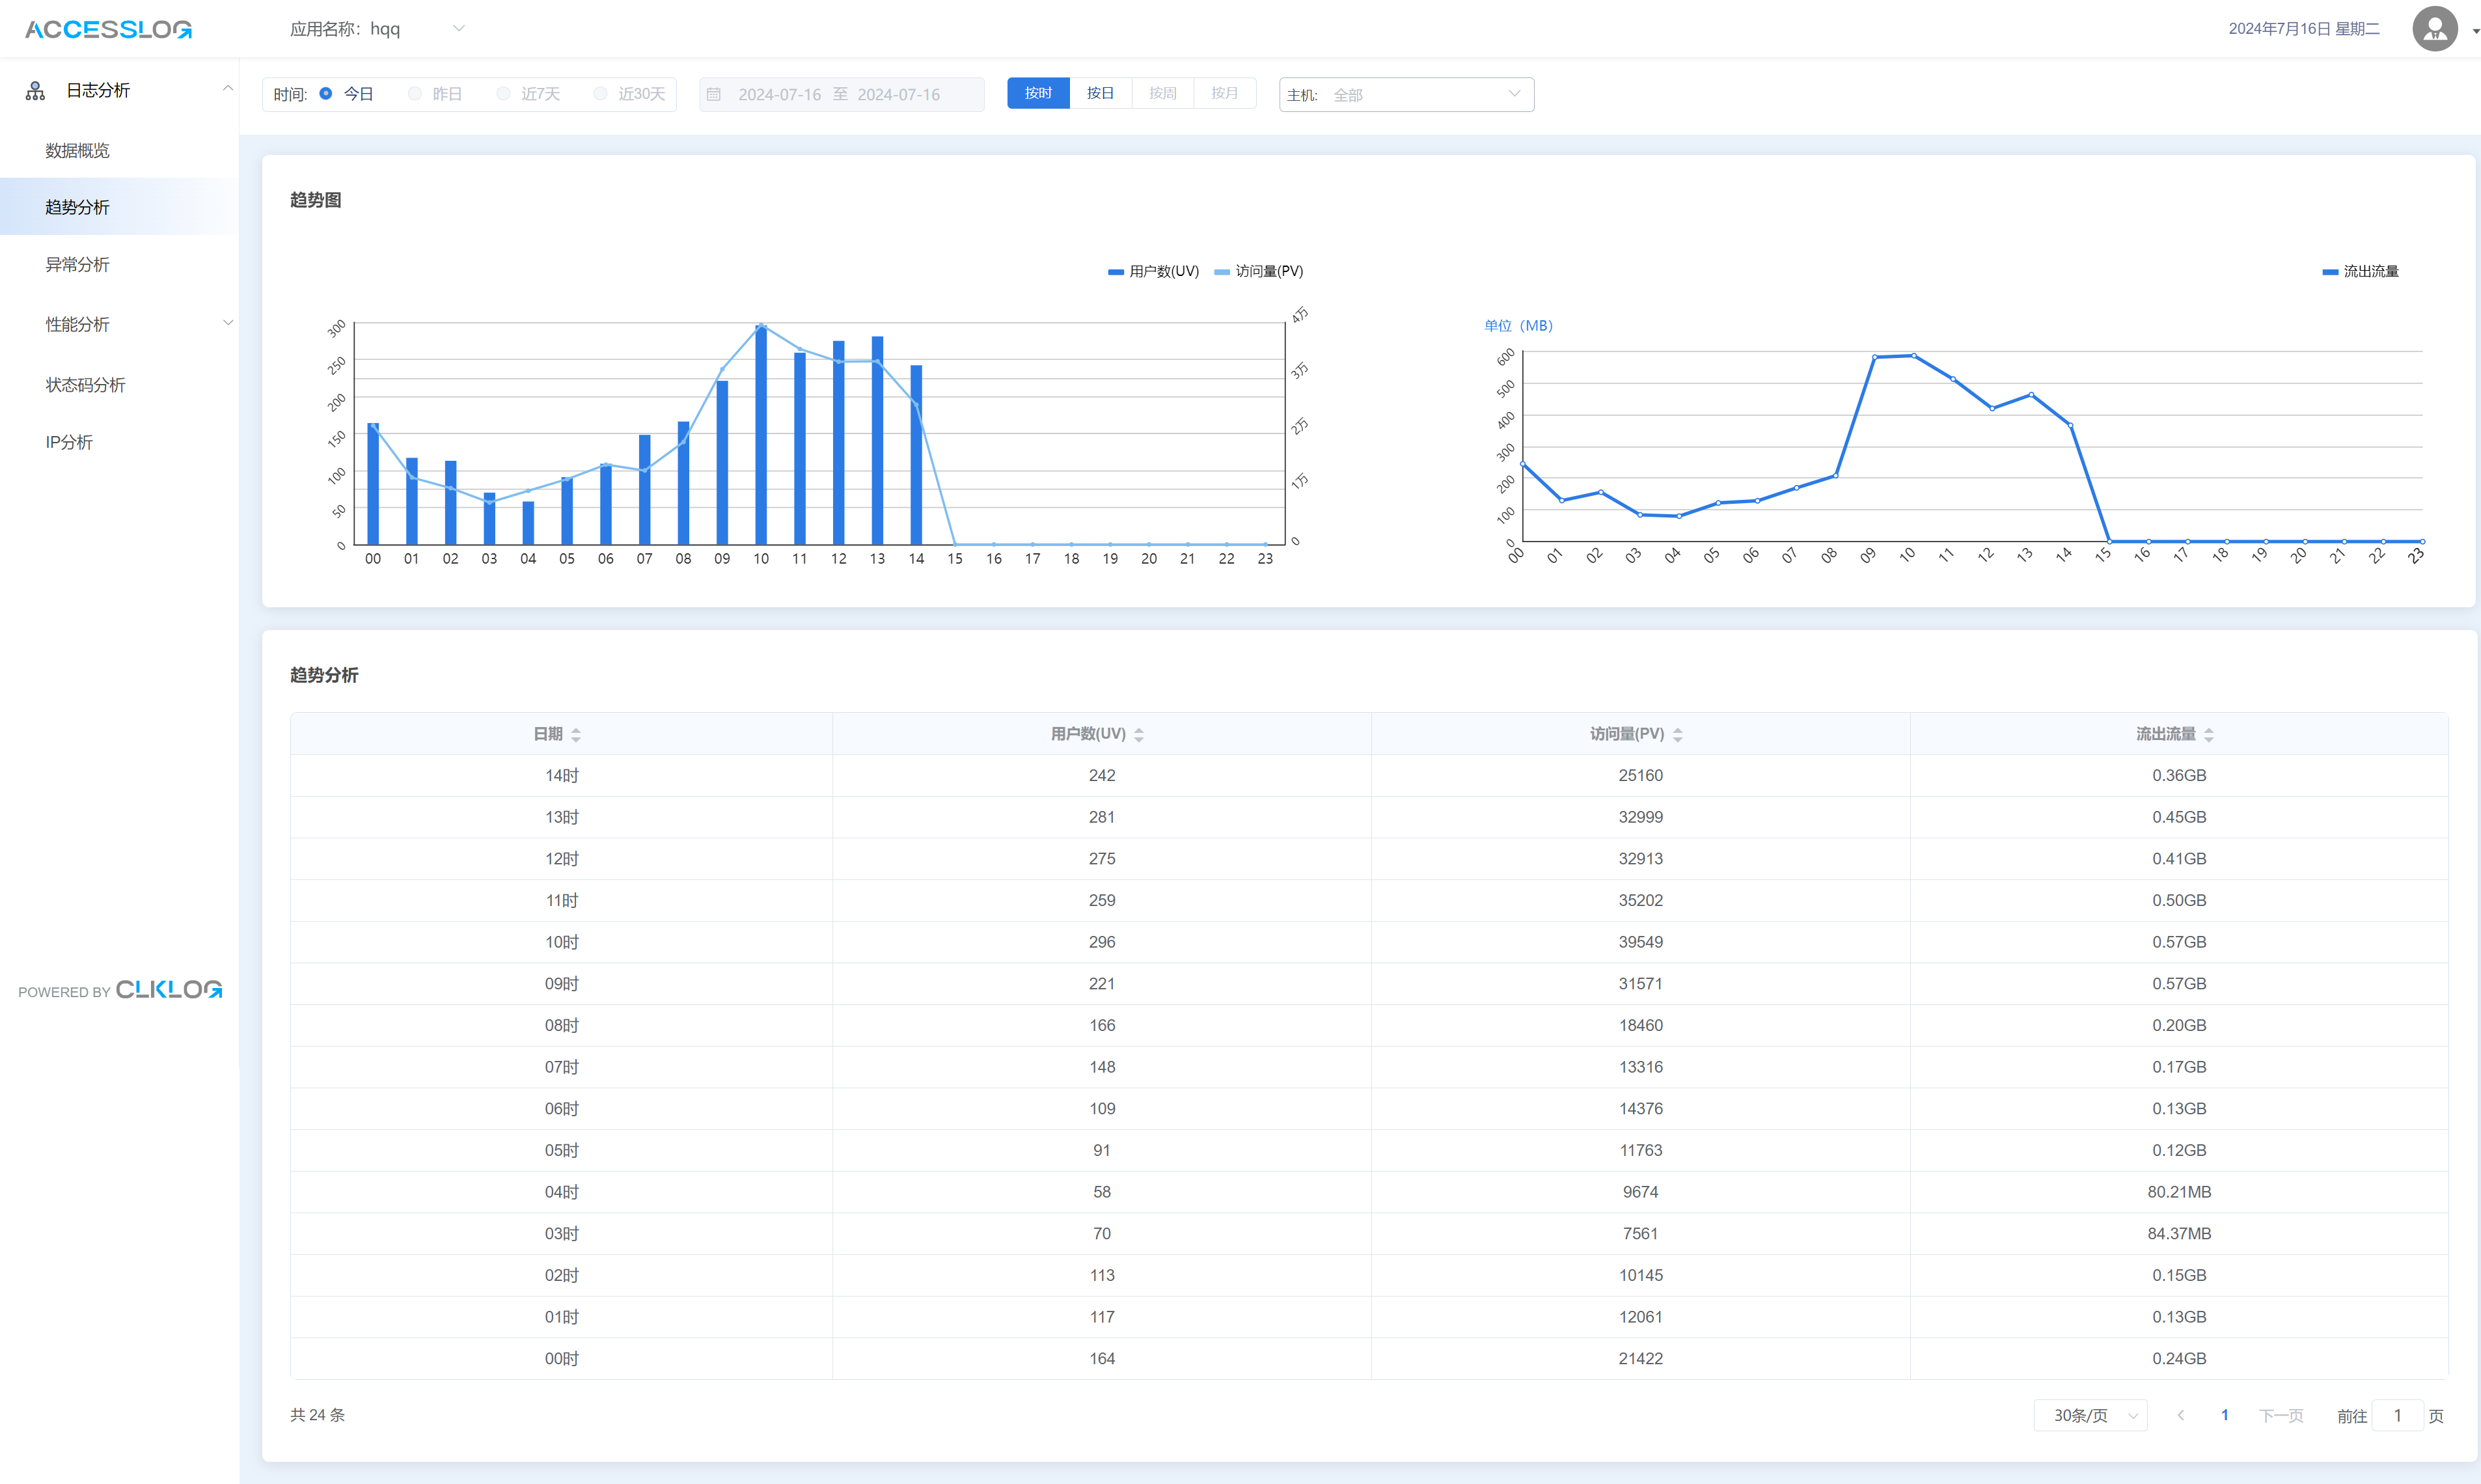Click the calendar icon in date range field

(714, 94)
